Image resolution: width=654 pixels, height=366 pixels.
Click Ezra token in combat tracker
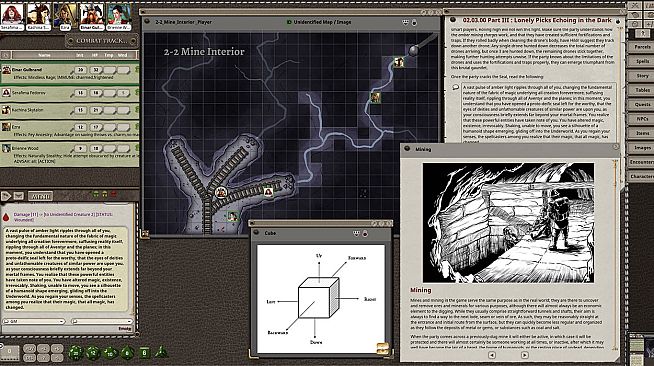[6, 127]
